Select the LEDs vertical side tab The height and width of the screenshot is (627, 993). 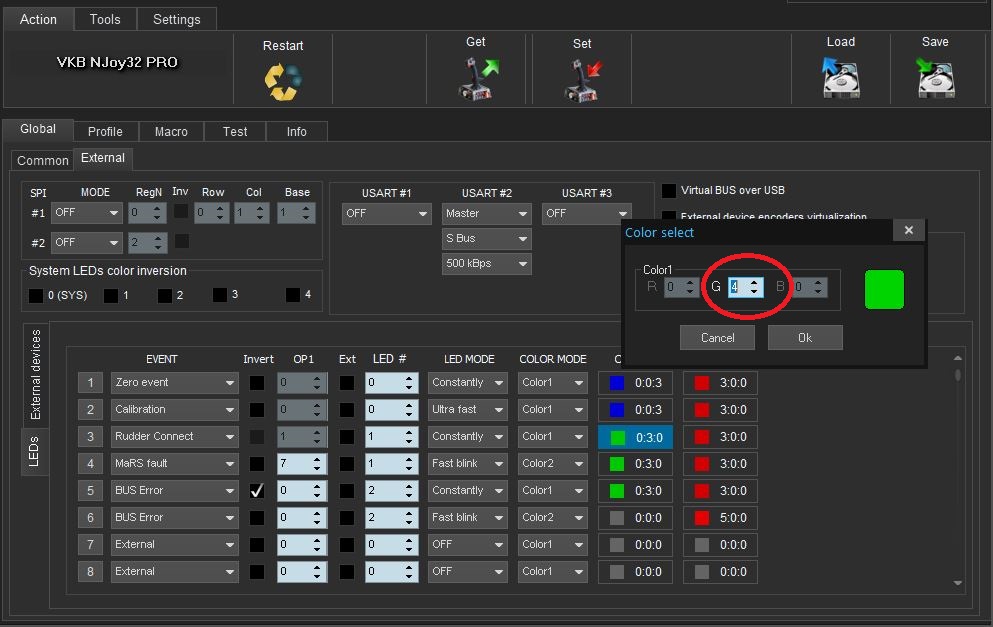point(34,451)
